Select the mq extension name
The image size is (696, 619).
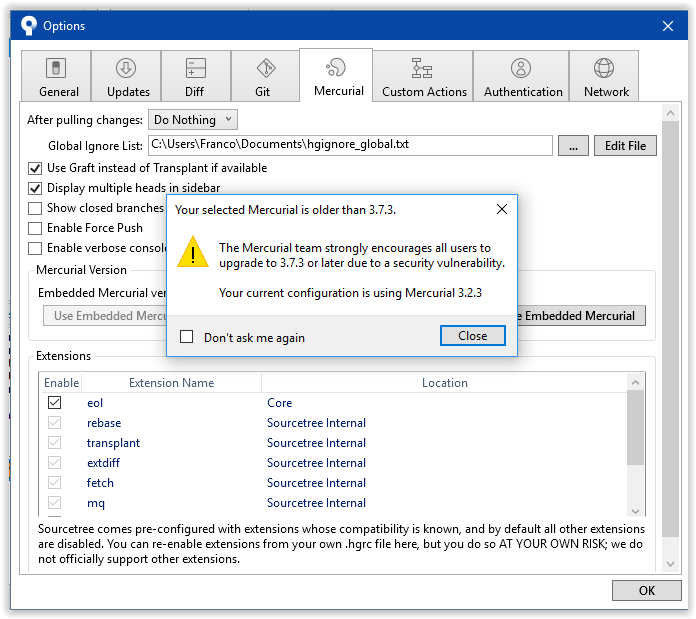(96, 503)
